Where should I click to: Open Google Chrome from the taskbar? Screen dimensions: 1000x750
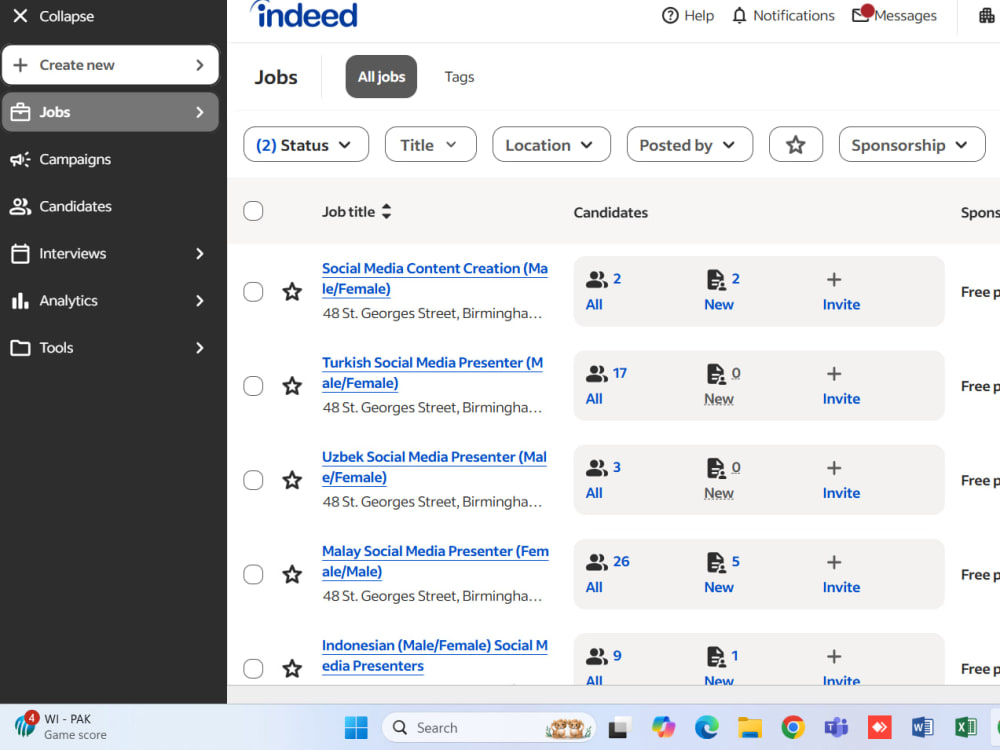tap(793, 728)
